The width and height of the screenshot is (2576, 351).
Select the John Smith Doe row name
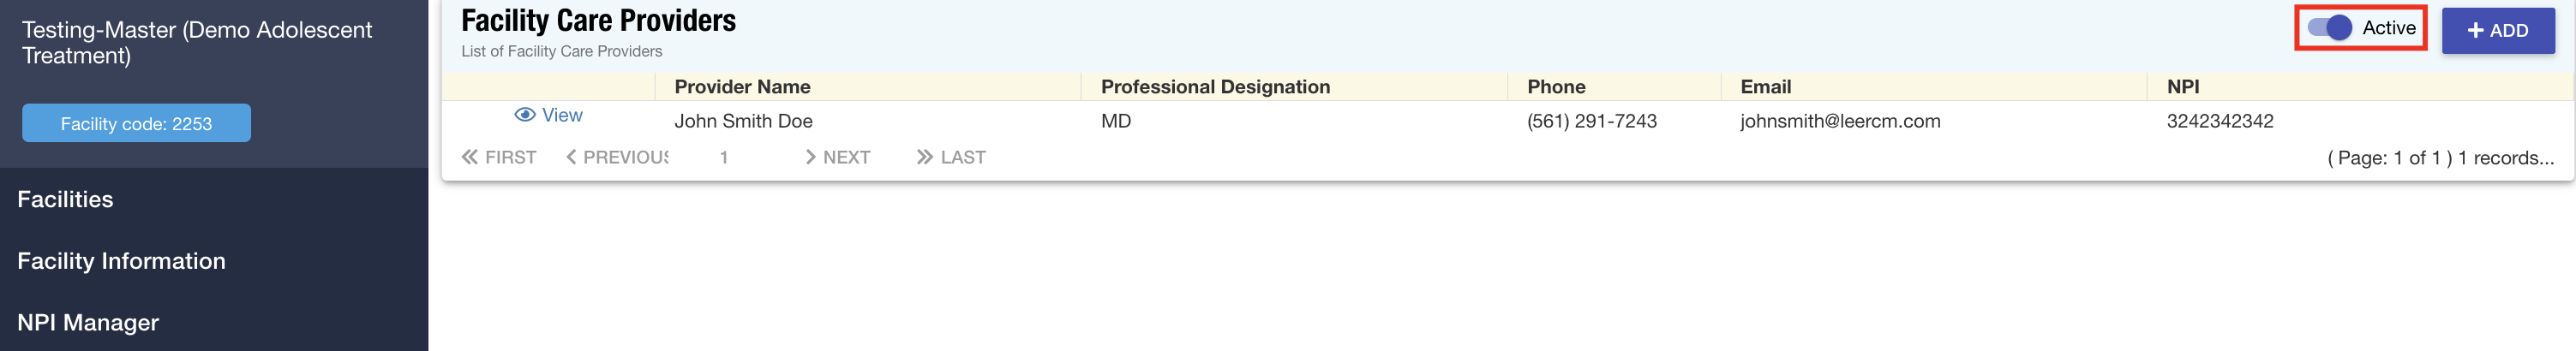[x=743, y=121]
